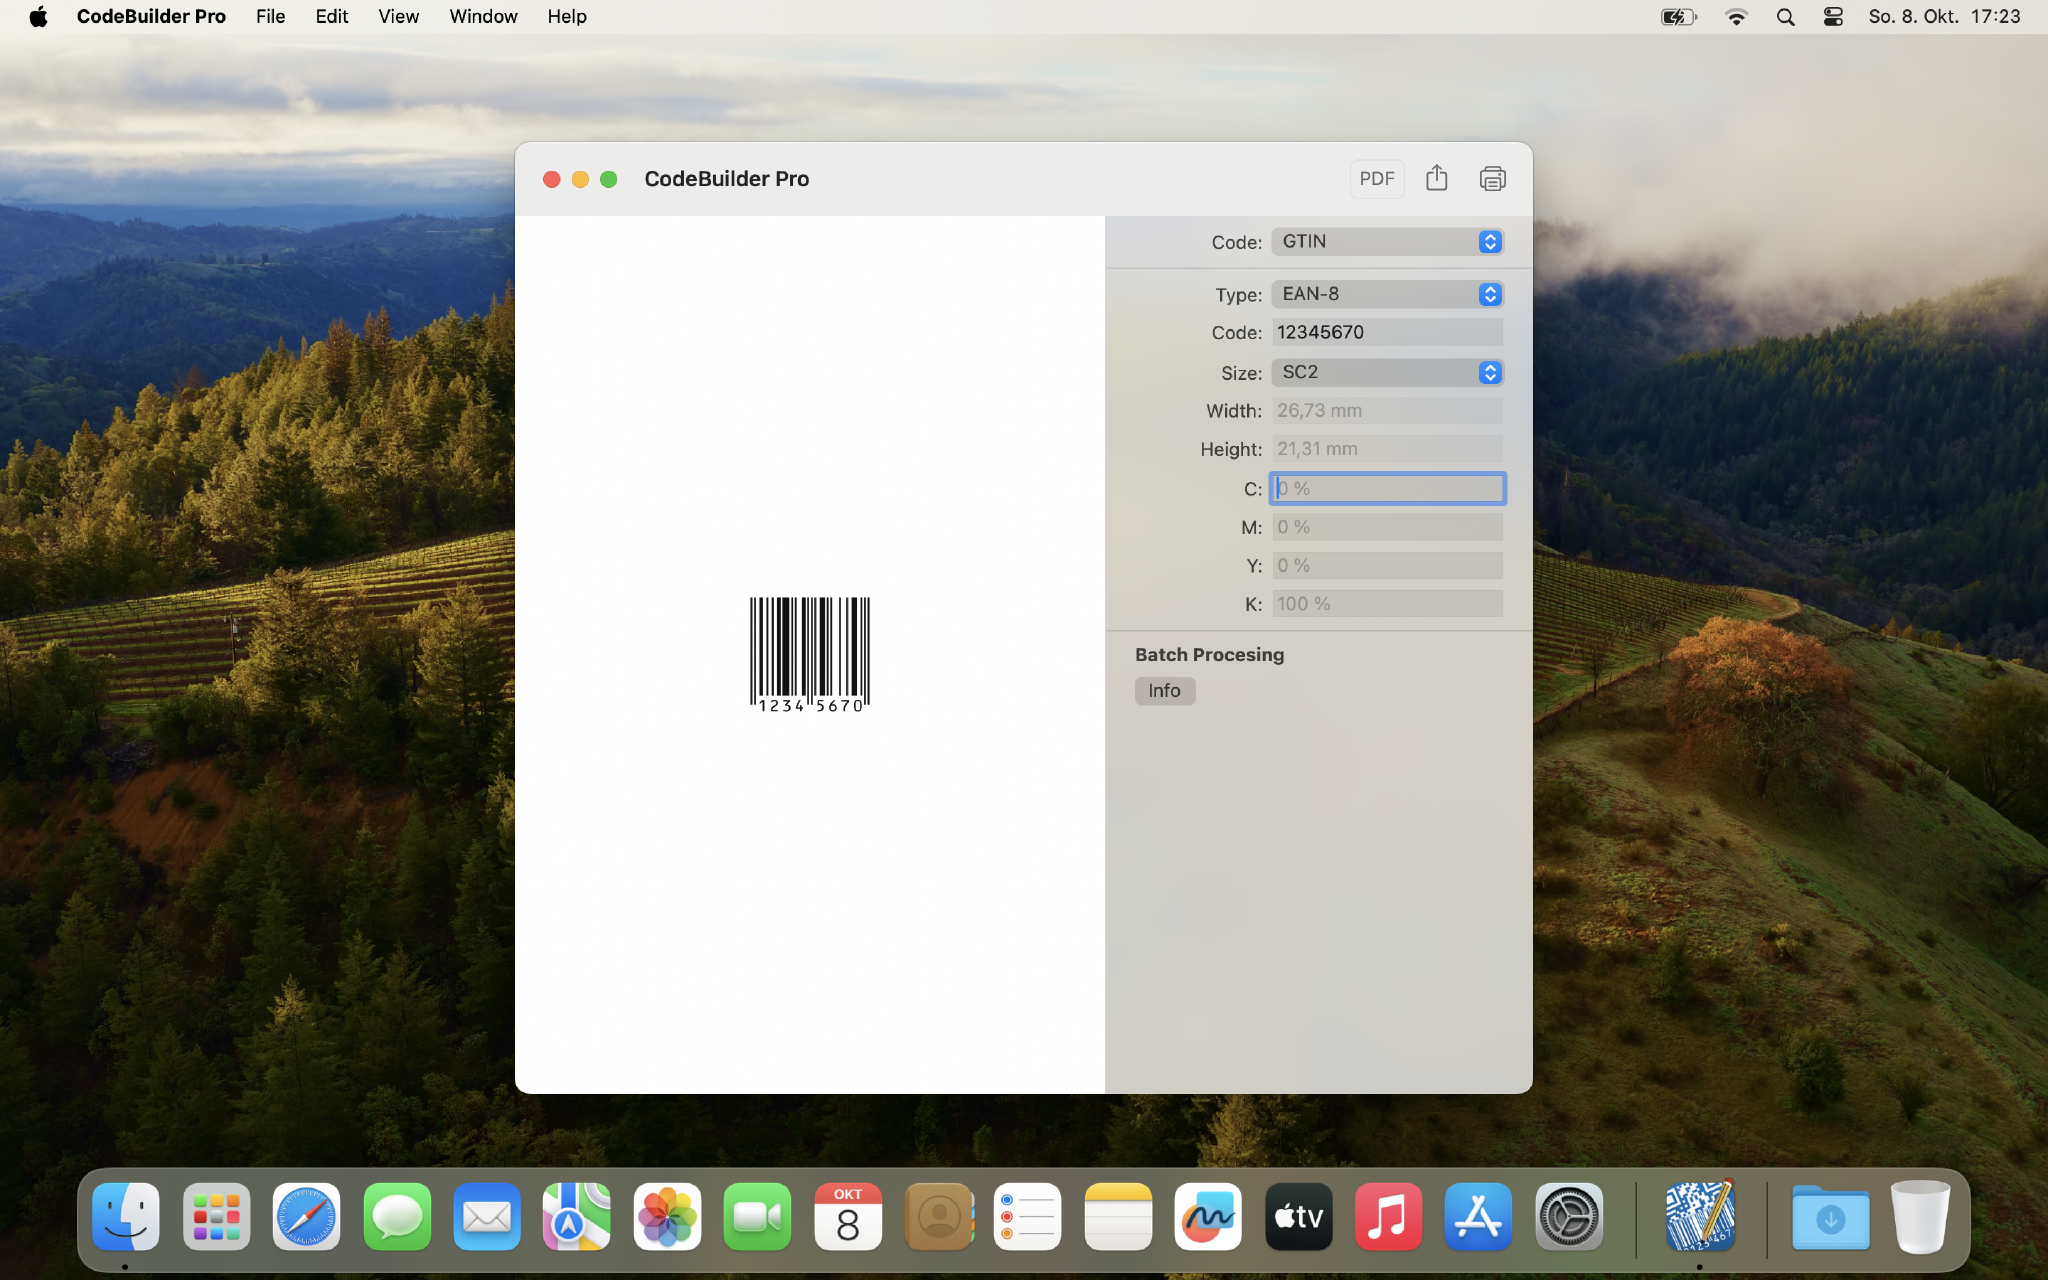Open App Store from the Dock
Screen dimensions: 2048x1280
pos(1479,1217)
